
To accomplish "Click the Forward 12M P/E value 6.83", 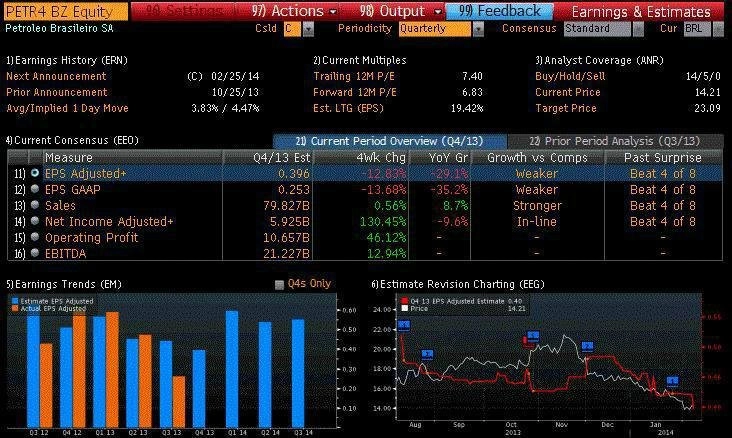I will [472, 92].
